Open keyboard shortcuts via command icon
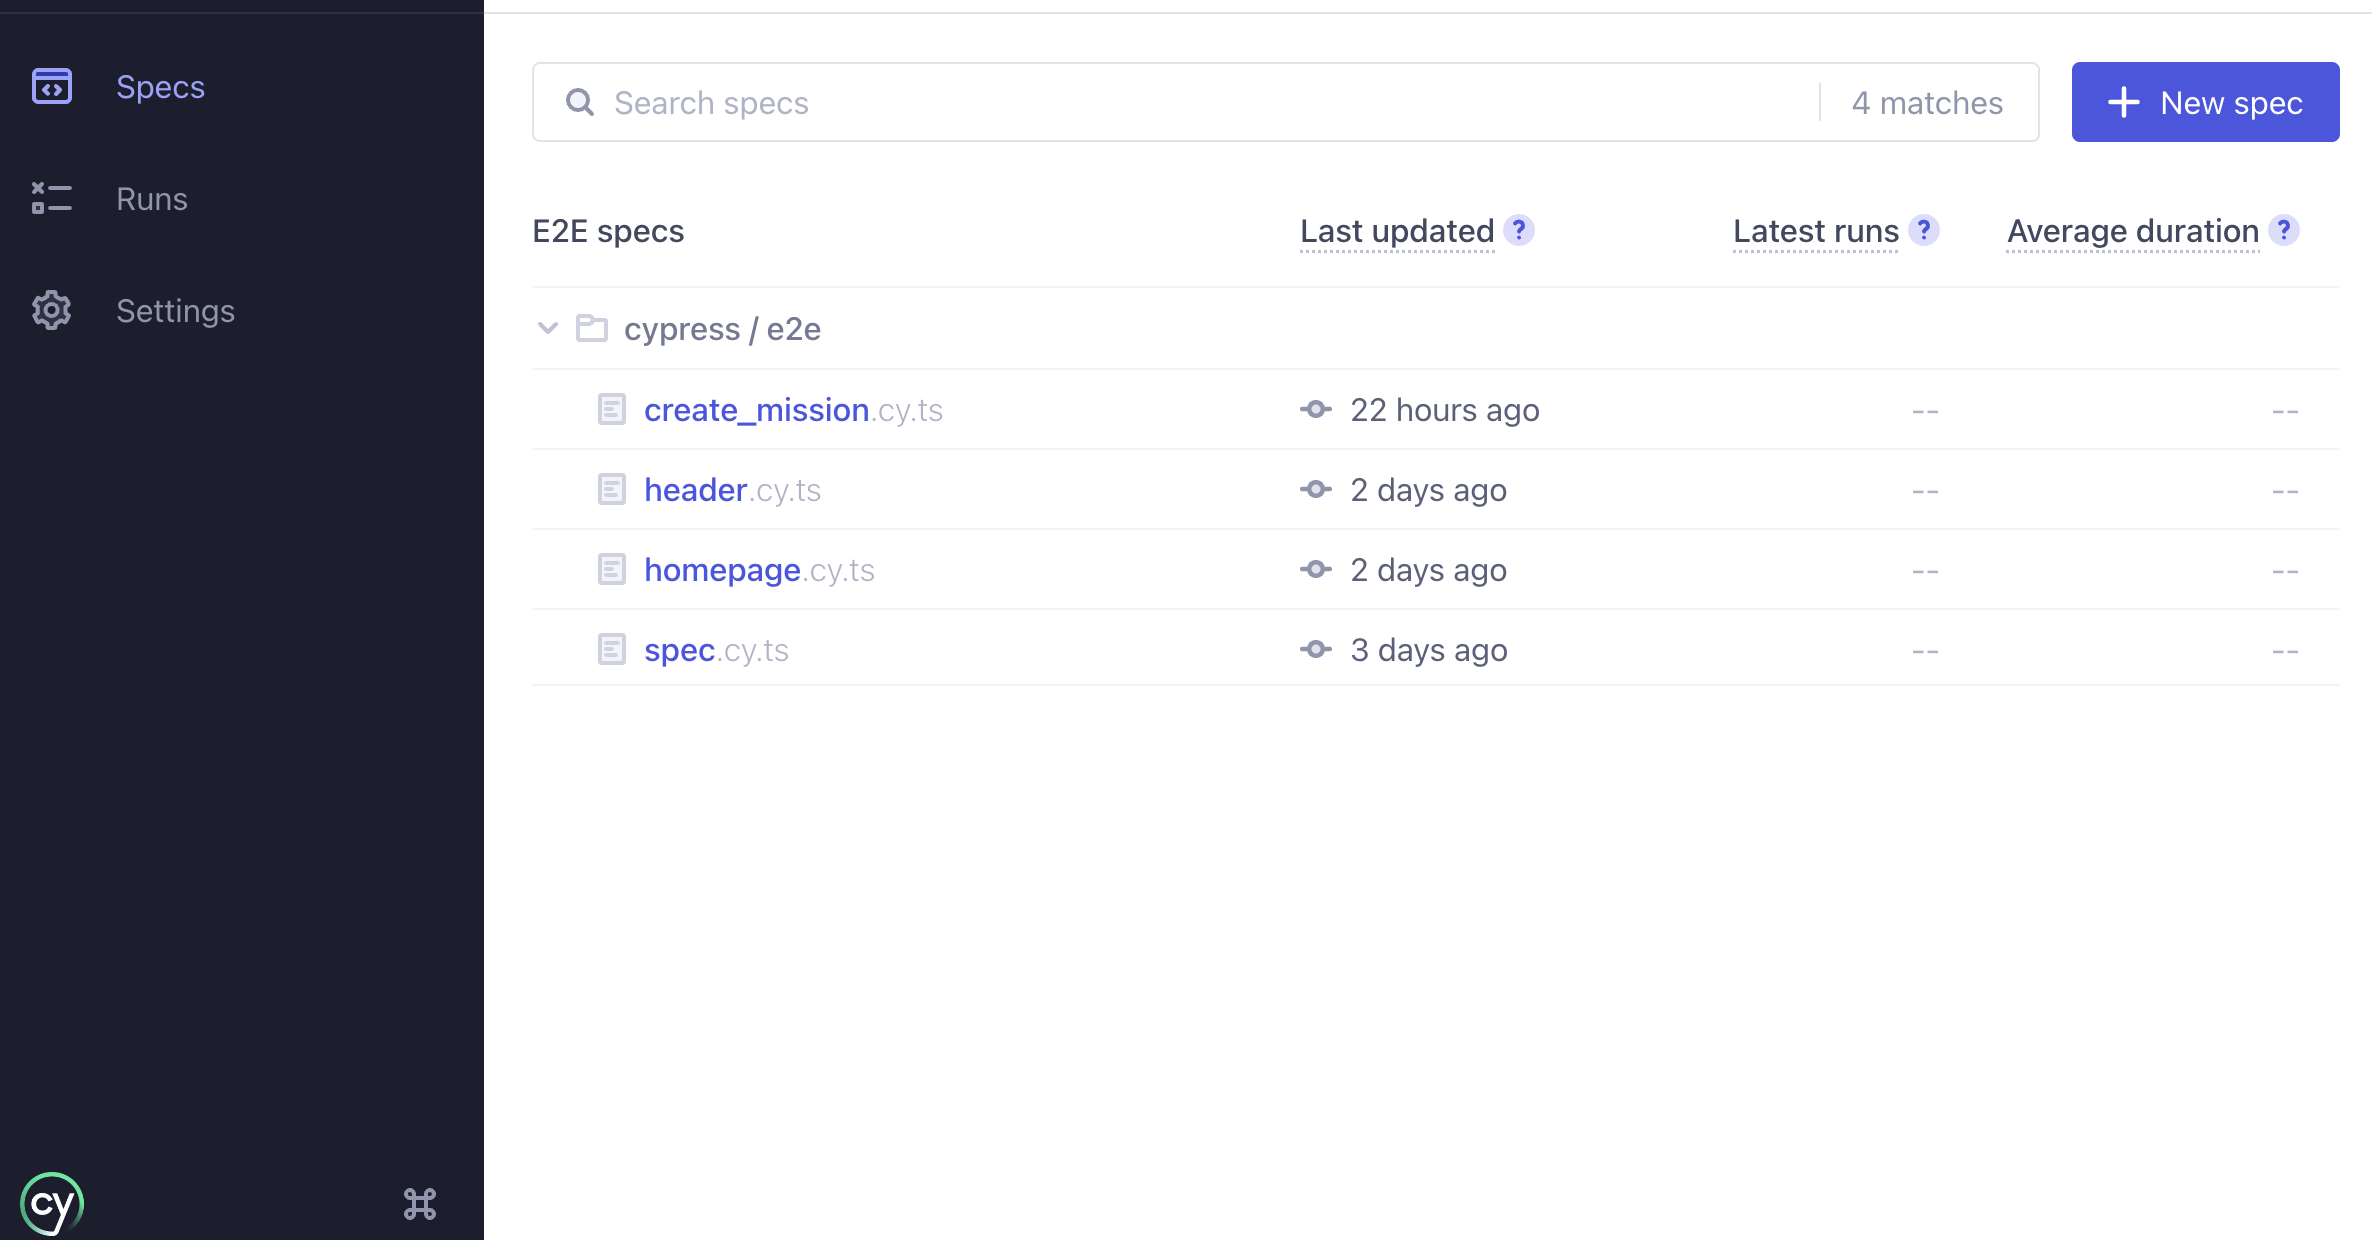The image size is (2372, 1240). pos(420,1203)
